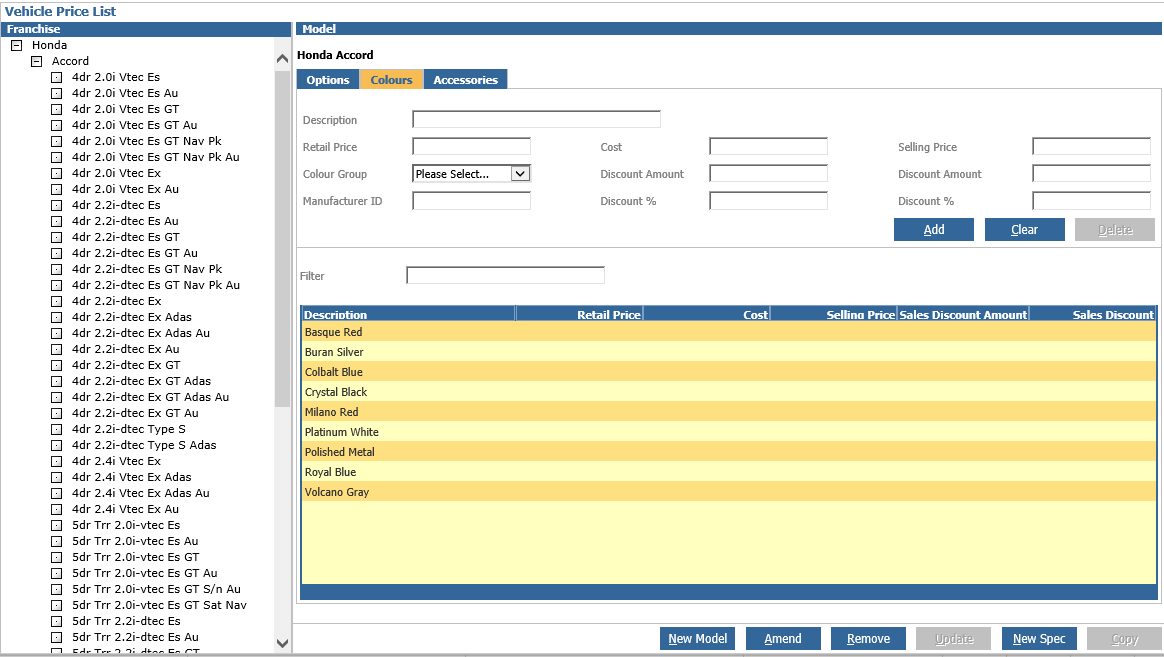Click node icon beside 4dr 2.2i-dtec Es

click(56, 206)
